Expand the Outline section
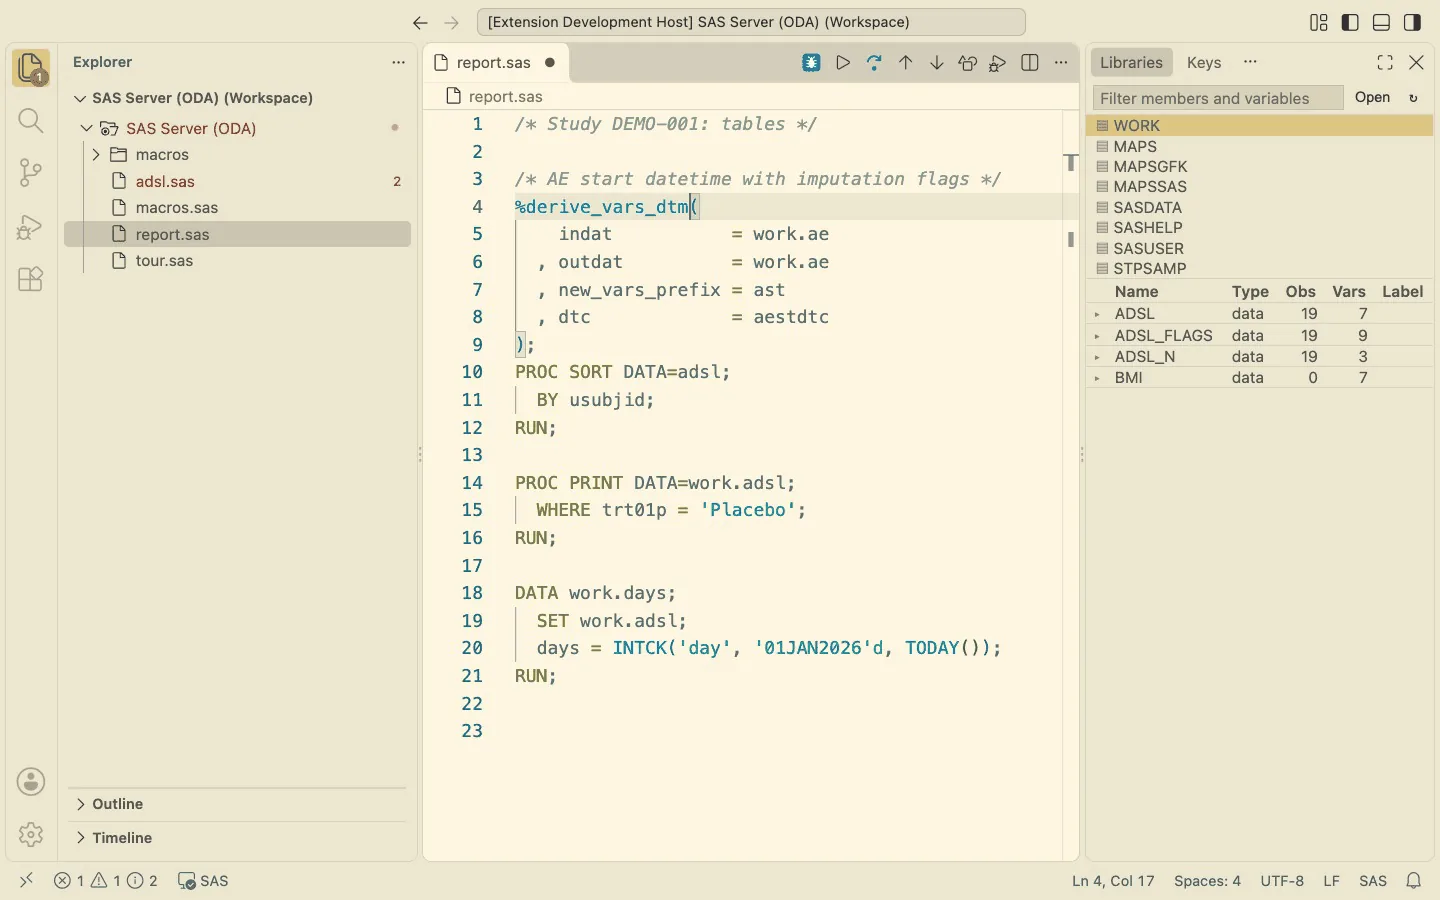The image size is (1440, 900). tap(81, 804)
